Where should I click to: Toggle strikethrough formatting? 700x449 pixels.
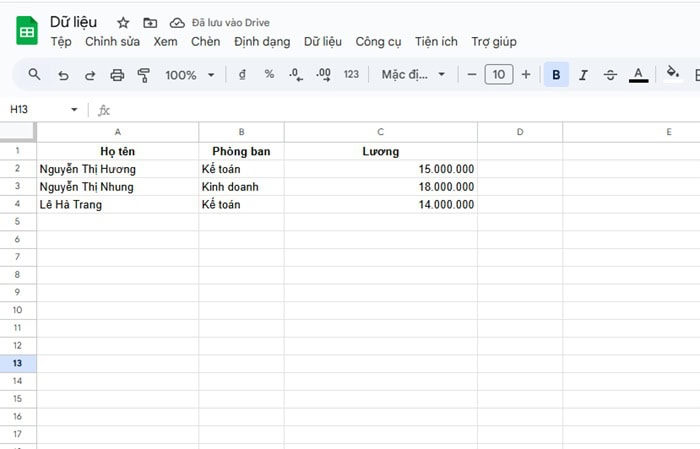click(610, 75)
